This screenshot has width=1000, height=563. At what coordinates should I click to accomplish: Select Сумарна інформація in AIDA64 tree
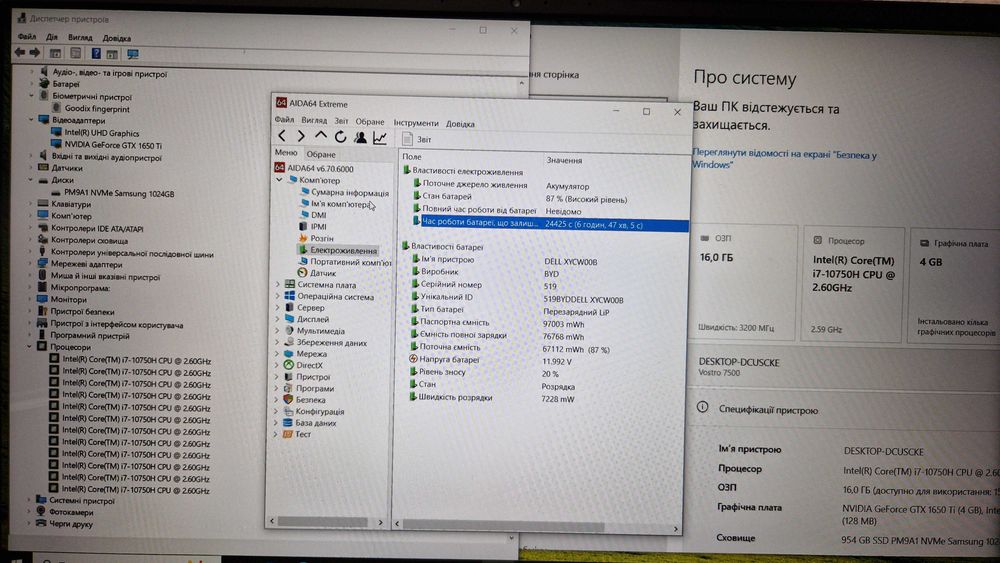point(349,193)
